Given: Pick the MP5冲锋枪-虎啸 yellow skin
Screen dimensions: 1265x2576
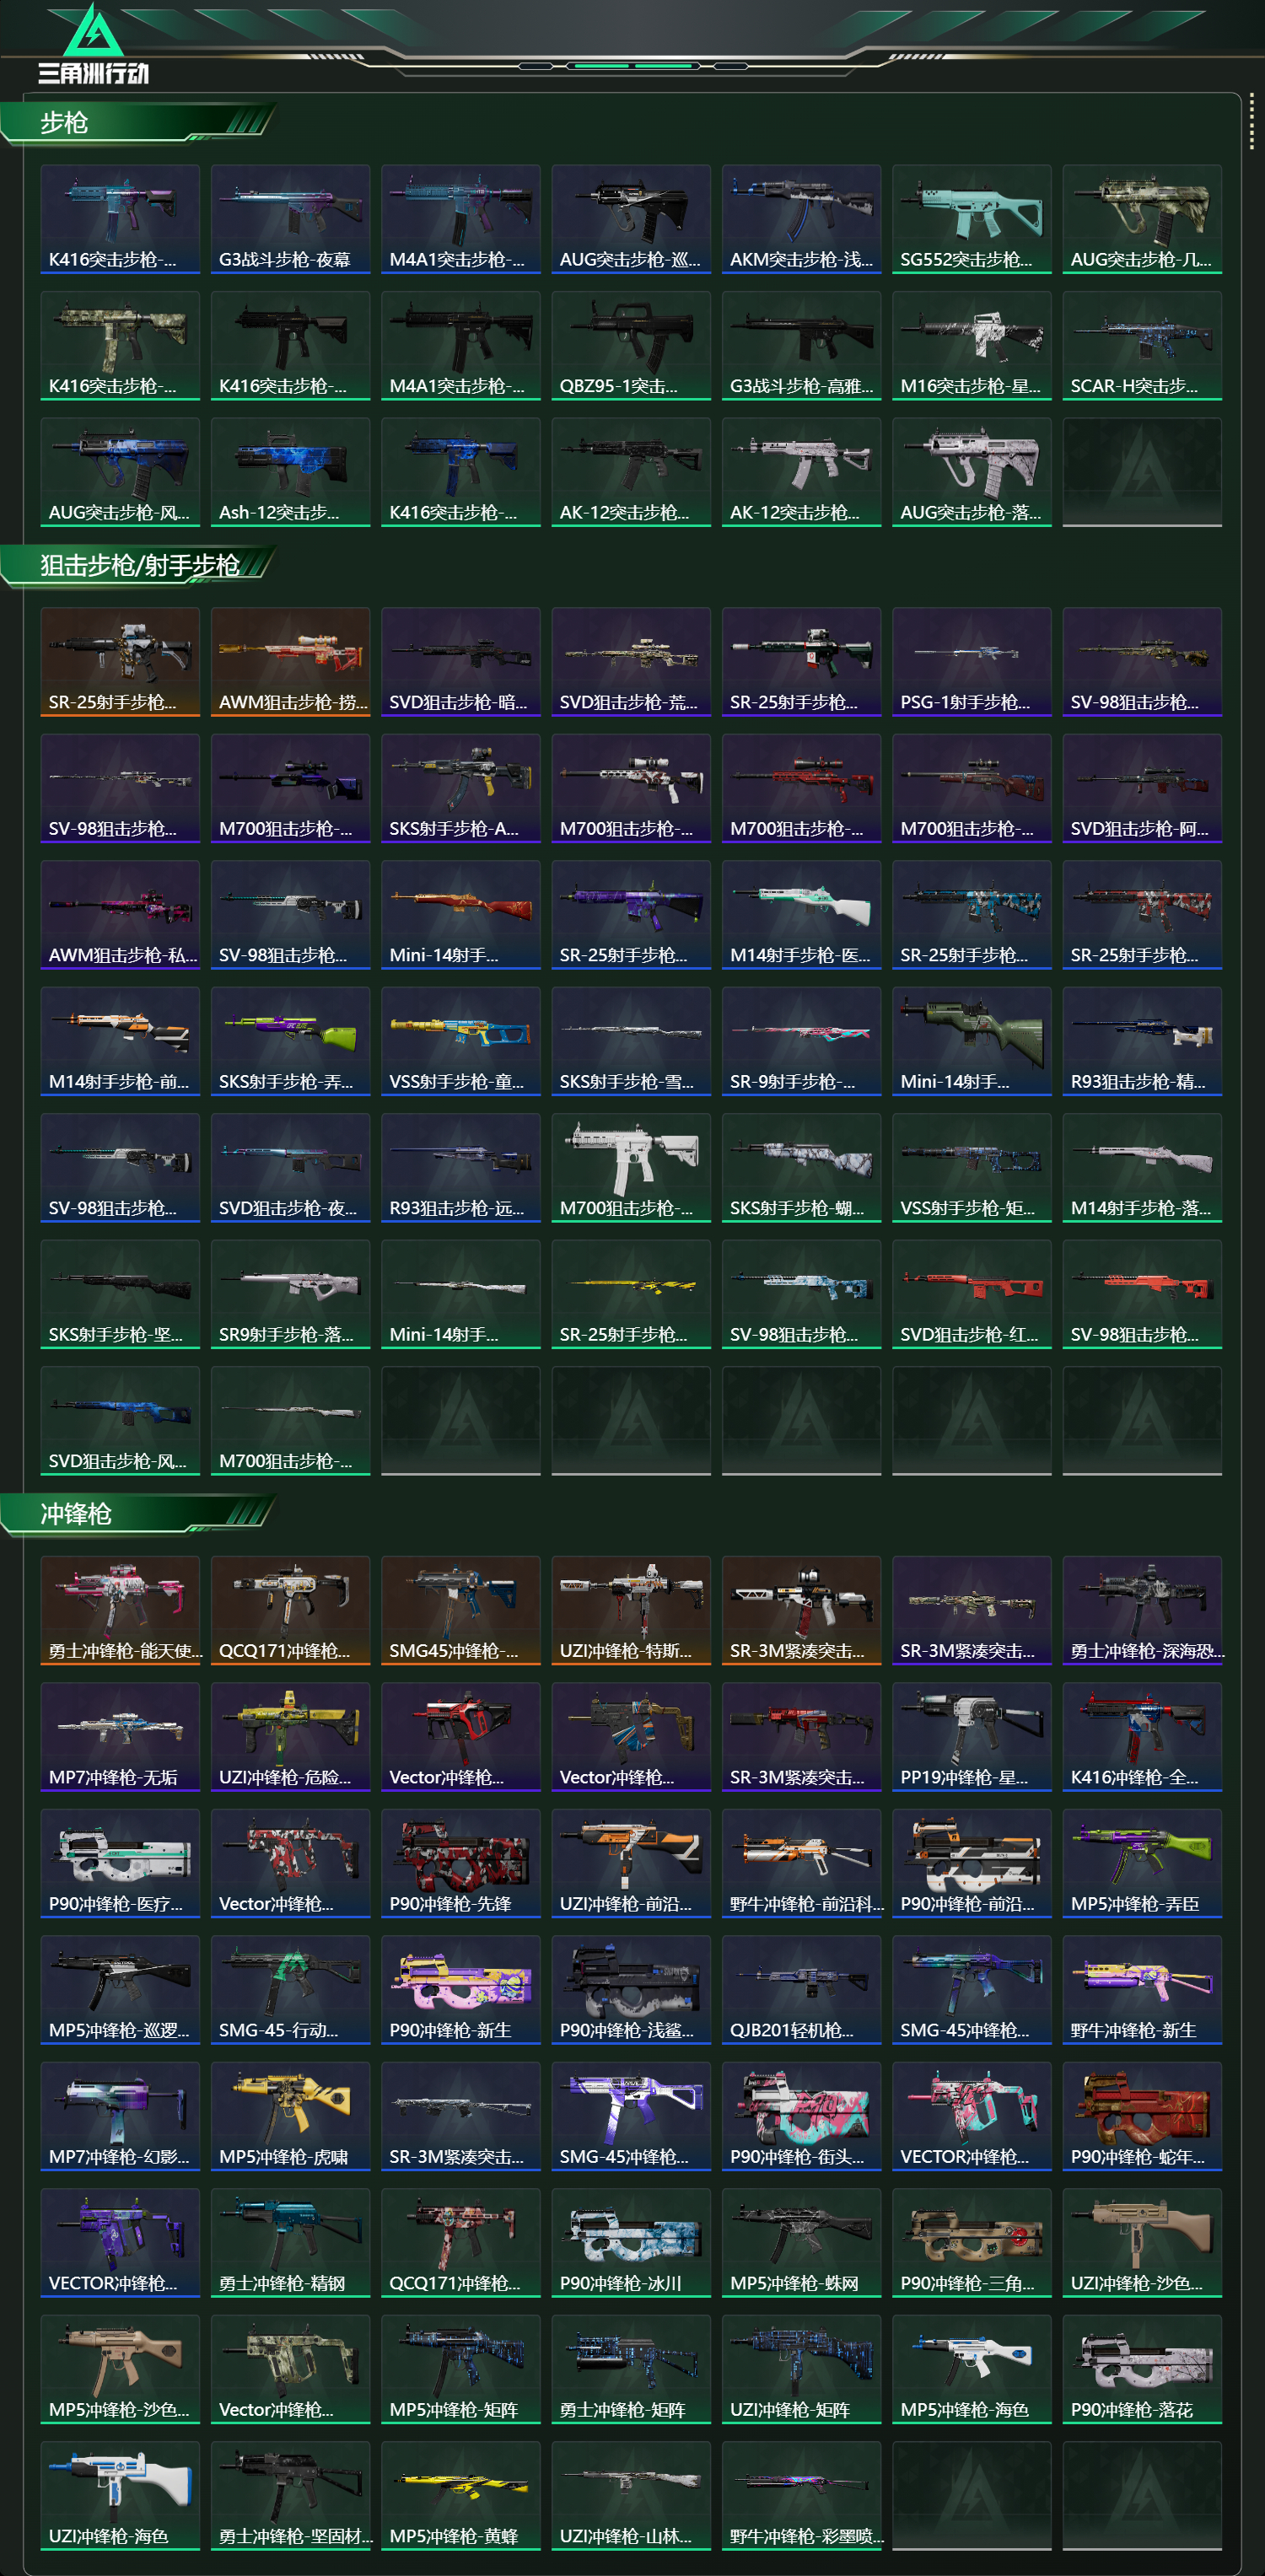Looking at the screenshot, I should click(x=290, y=2116).
